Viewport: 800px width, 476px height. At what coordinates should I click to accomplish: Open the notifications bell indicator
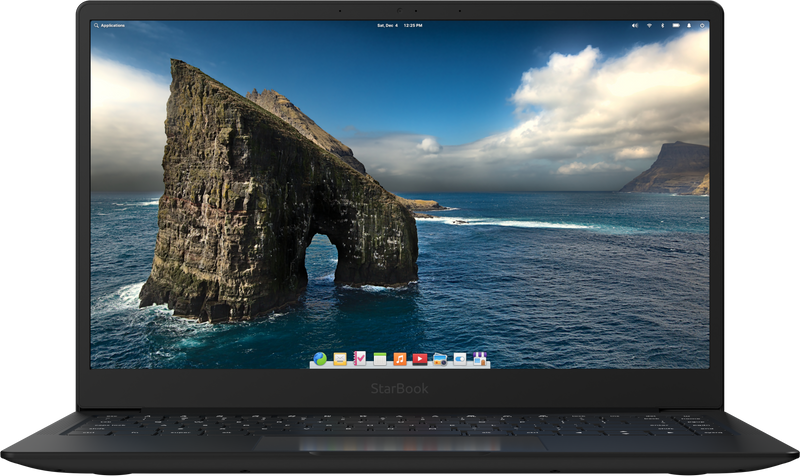[x=689, y=25]
